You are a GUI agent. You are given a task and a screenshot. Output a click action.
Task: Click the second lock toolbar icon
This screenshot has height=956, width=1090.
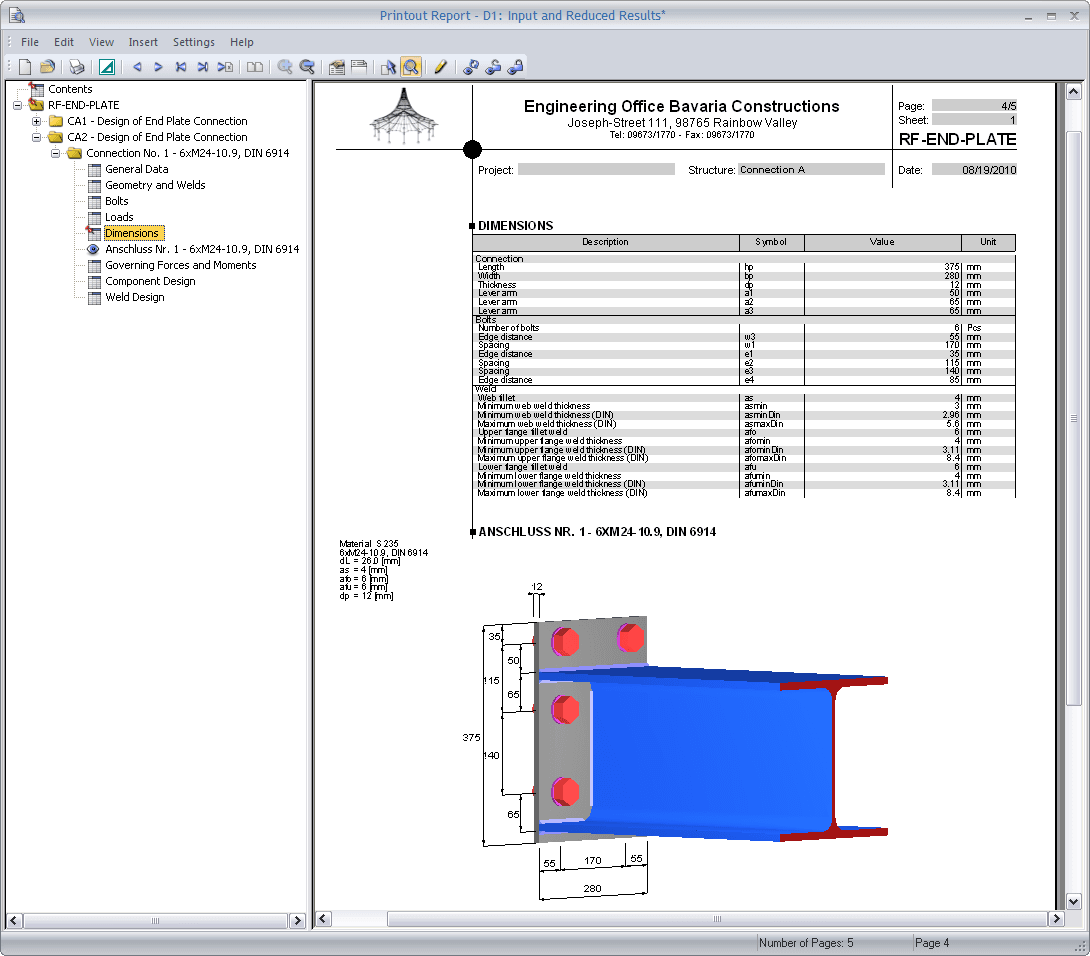tap(493, 67)
